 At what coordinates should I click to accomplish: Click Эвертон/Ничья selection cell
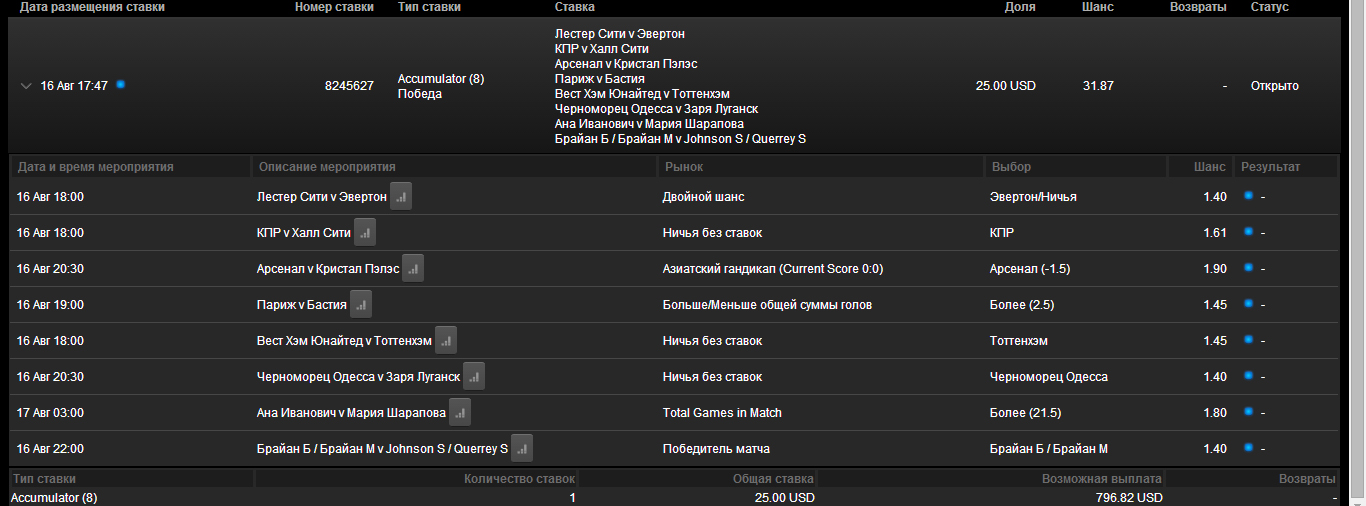(x=1033, y=197)
